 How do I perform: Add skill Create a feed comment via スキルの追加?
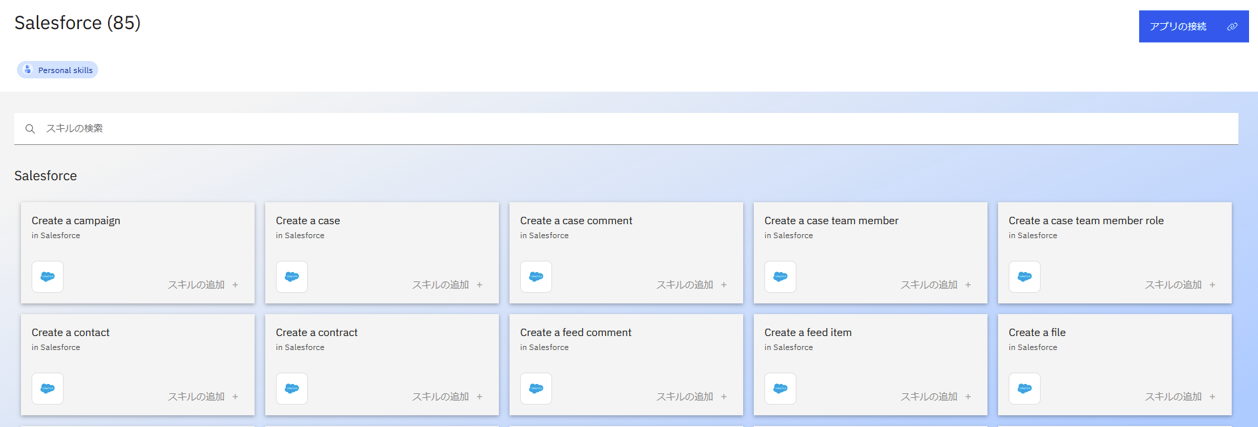[x=692, y=397]
